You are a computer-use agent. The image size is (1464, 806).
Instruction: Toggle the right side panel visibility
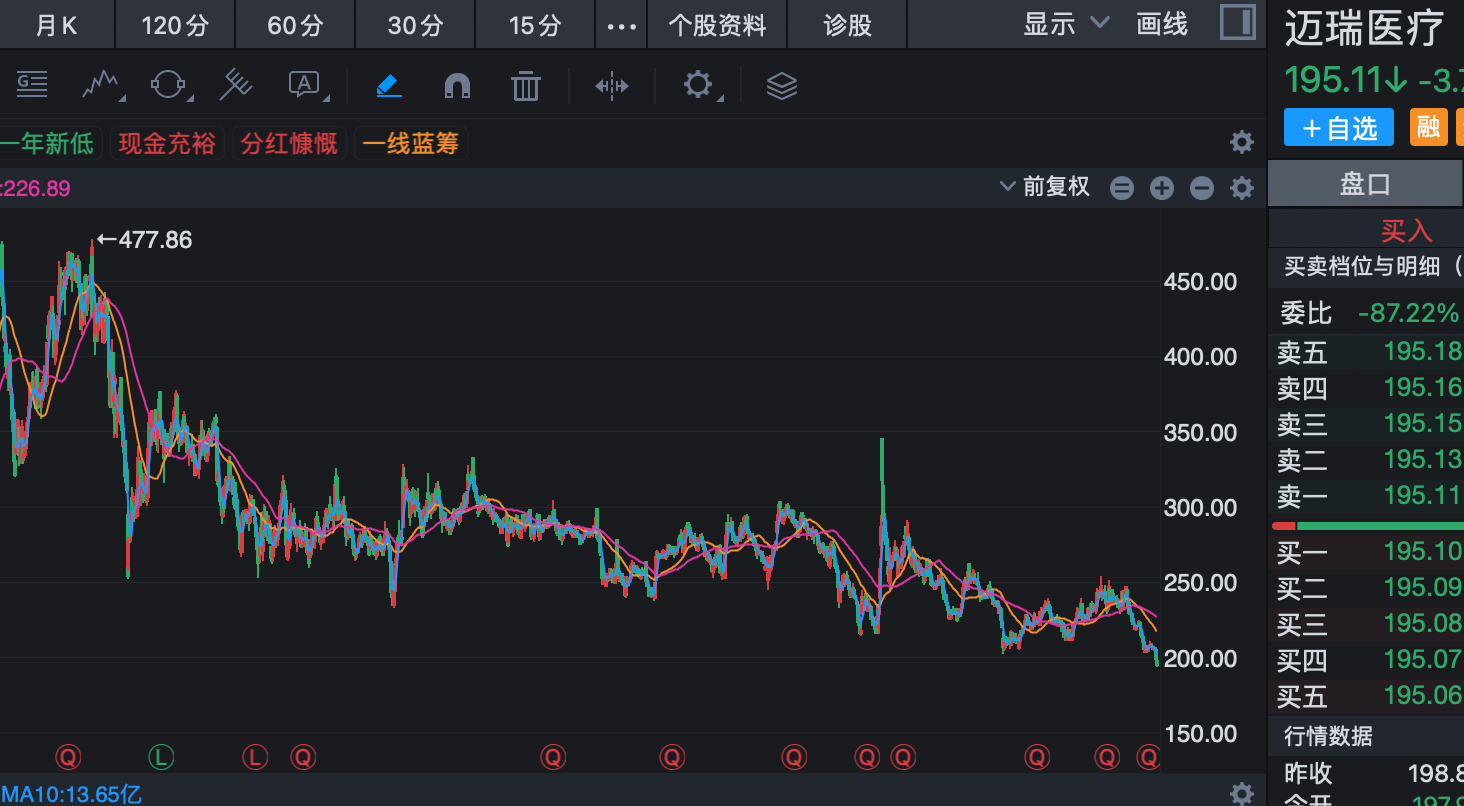pyautogui.click(x=1238, y=23)
